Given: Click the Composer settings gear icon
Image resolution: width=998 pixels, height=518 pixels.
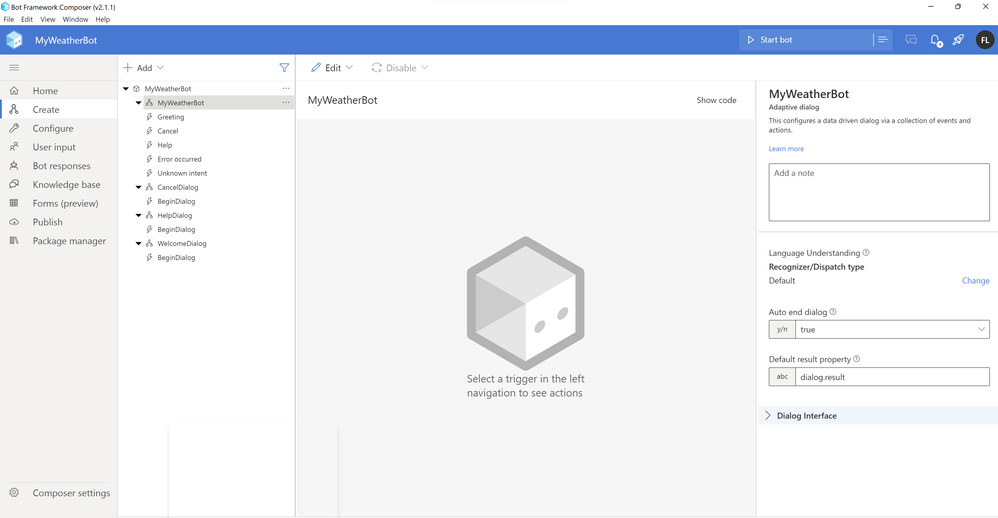Looking at the screenshot, I should (x=14, y=493).
